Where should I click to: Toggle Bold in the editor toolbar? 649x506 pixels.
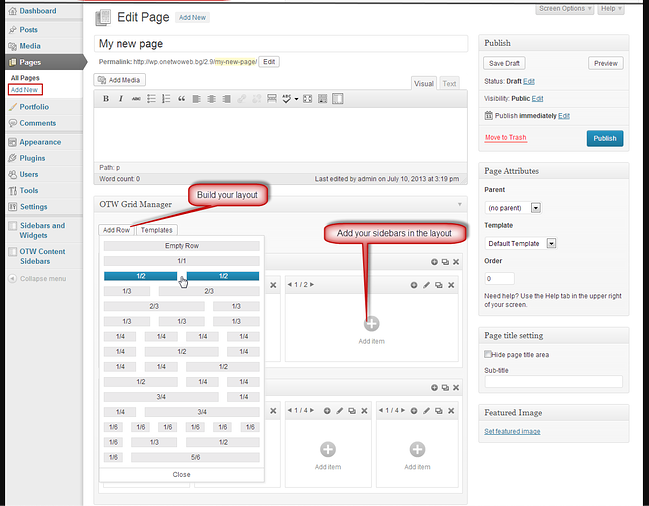tap(106, 99)
